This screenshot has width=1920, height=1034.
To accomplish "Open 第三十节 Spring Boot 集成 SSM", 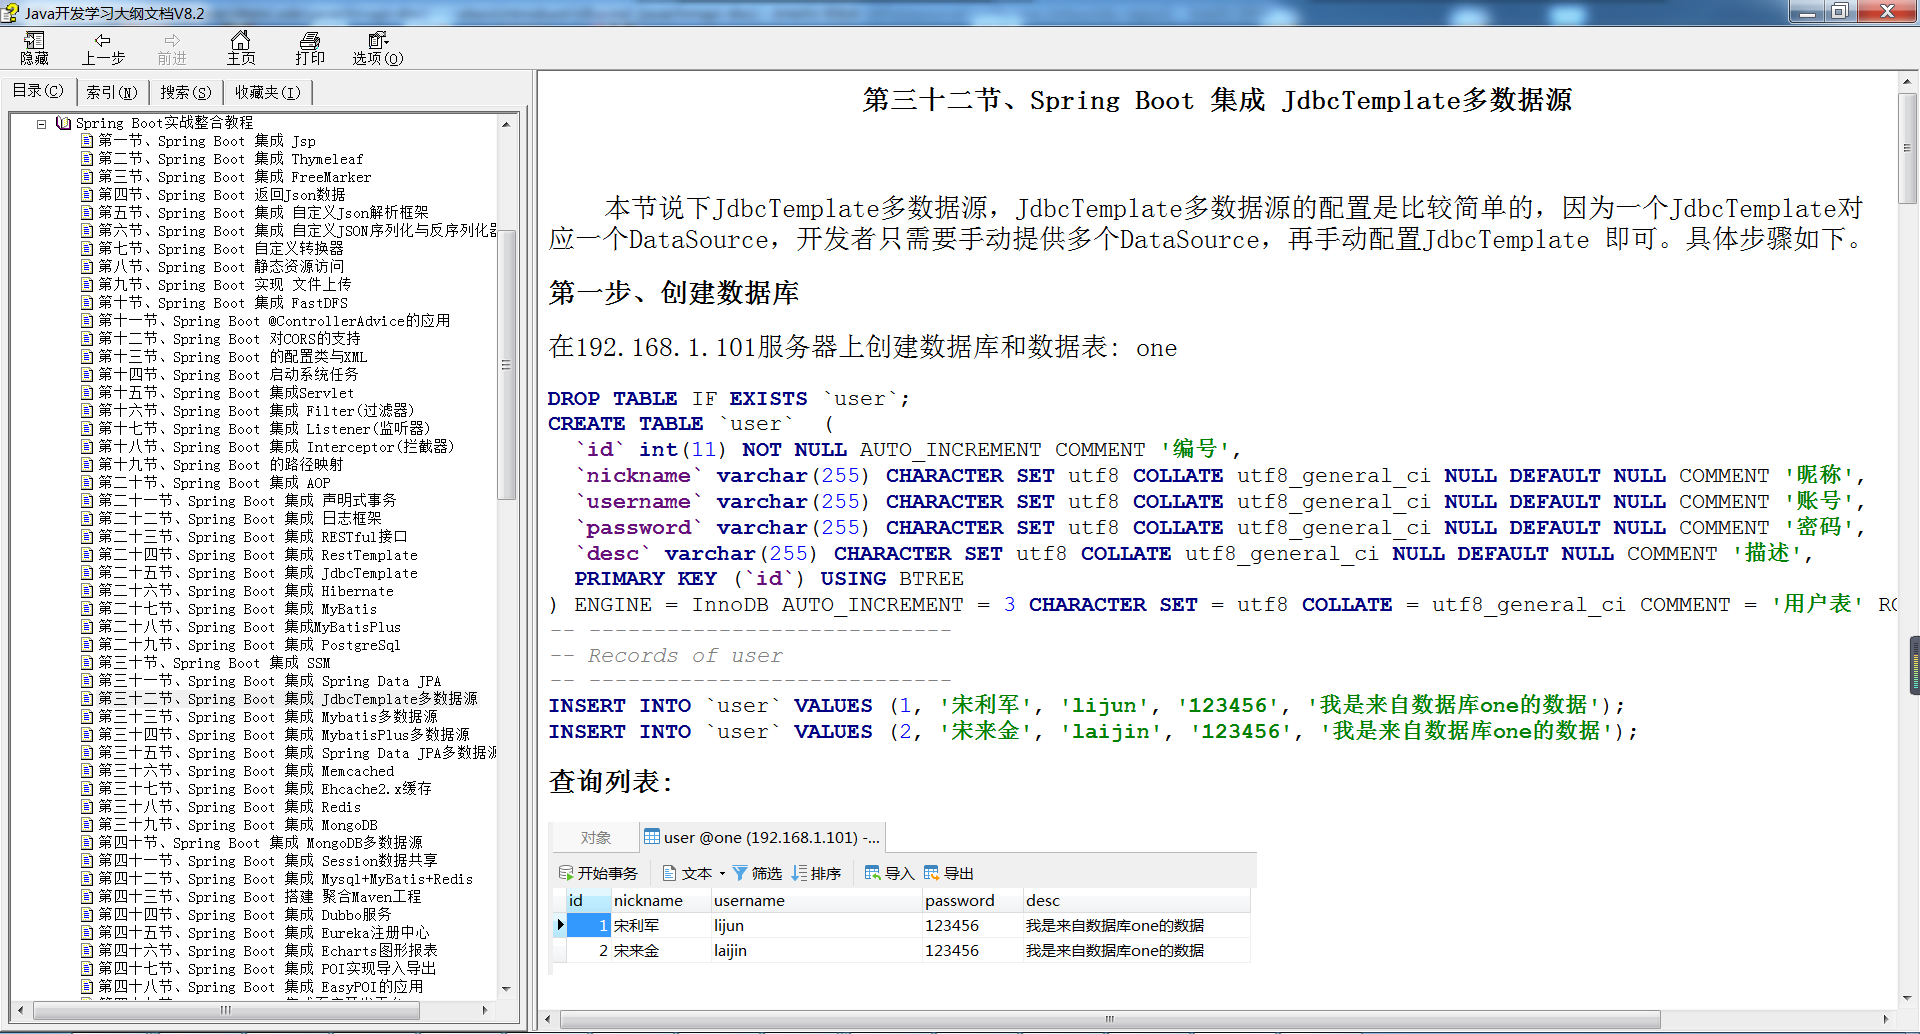I will (214, 663).
